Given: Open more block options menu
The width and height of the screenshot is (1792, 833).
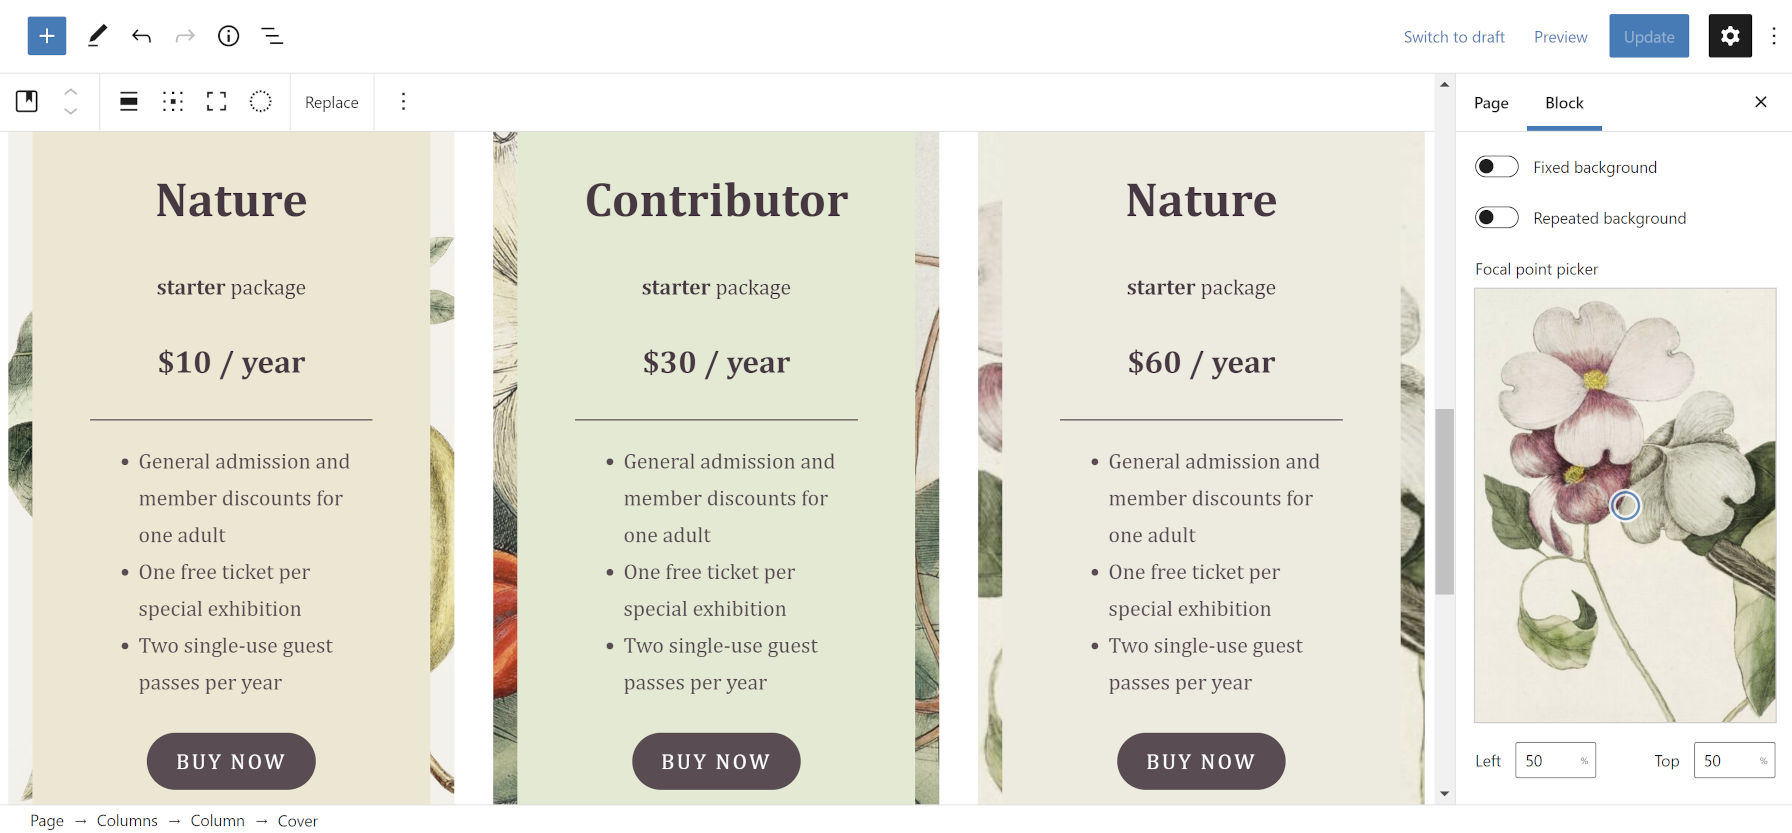Looking at the screenshot, I should [x=403, y=101].
